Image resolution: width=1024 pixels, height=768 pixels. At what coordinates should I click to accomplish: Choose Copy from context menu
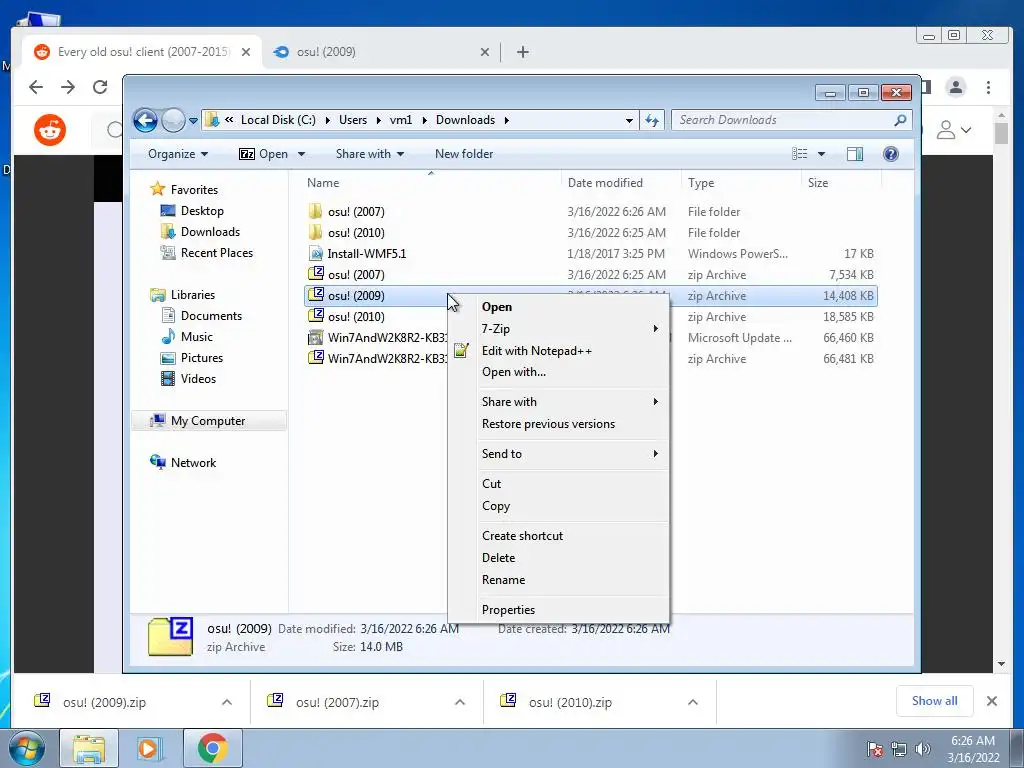[x=558, y=506]
